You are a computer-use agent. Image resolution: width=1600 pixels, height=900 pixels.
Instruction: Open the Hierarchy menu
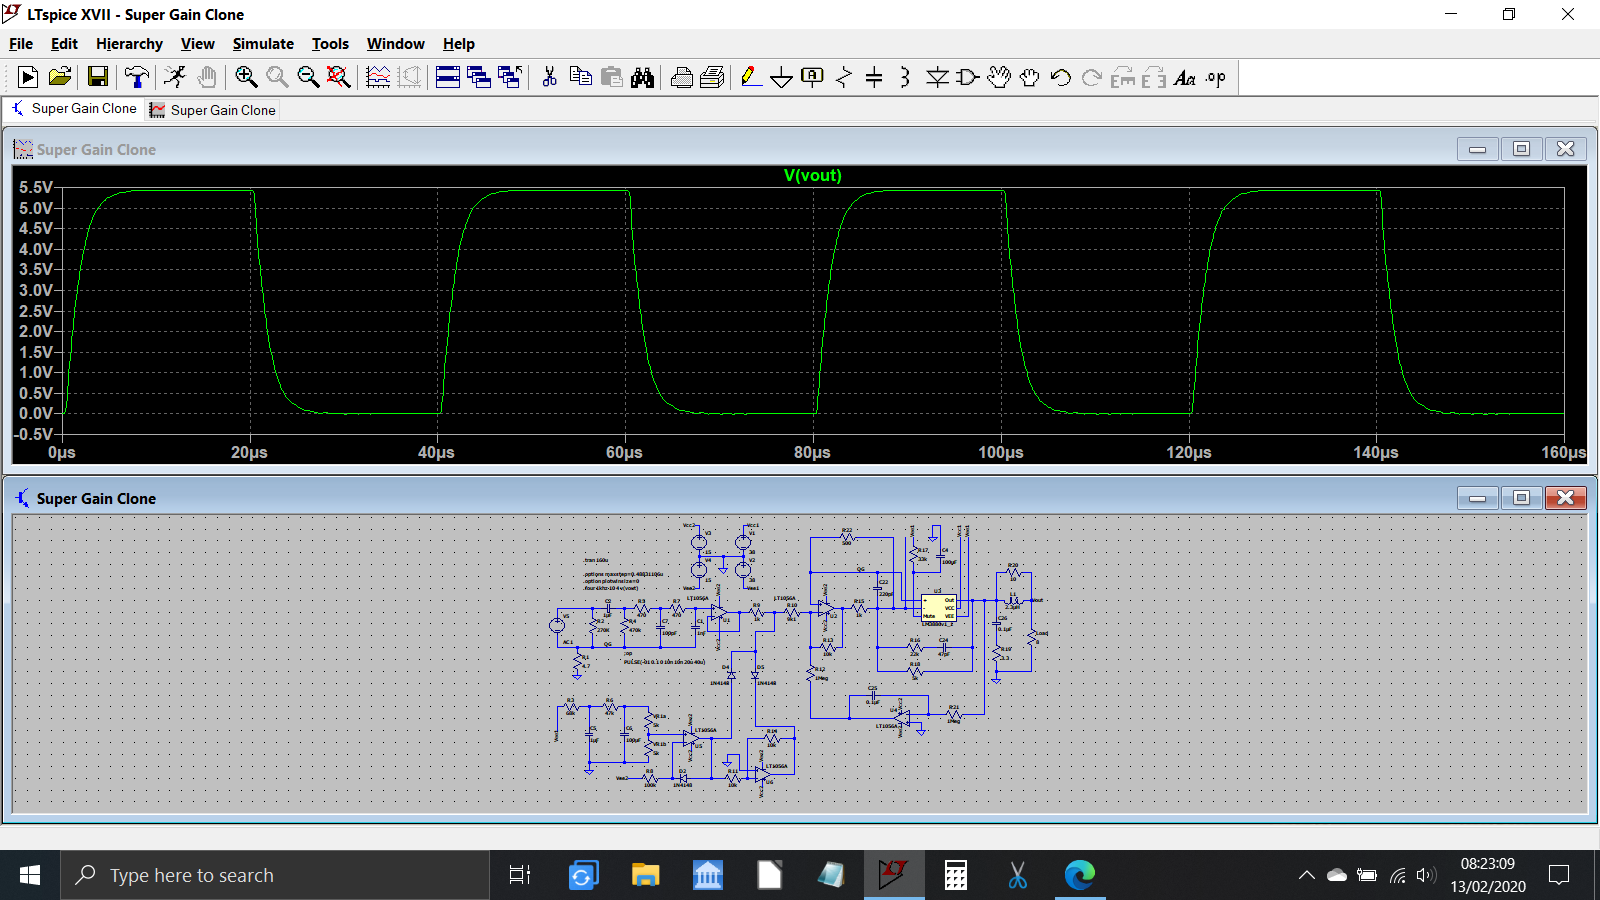point(129,44)
